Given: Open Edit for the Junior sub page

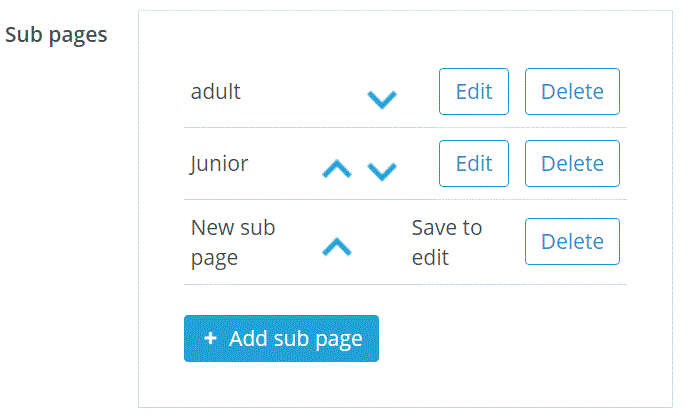Looking at the screenshot, I should coord(474,164).
